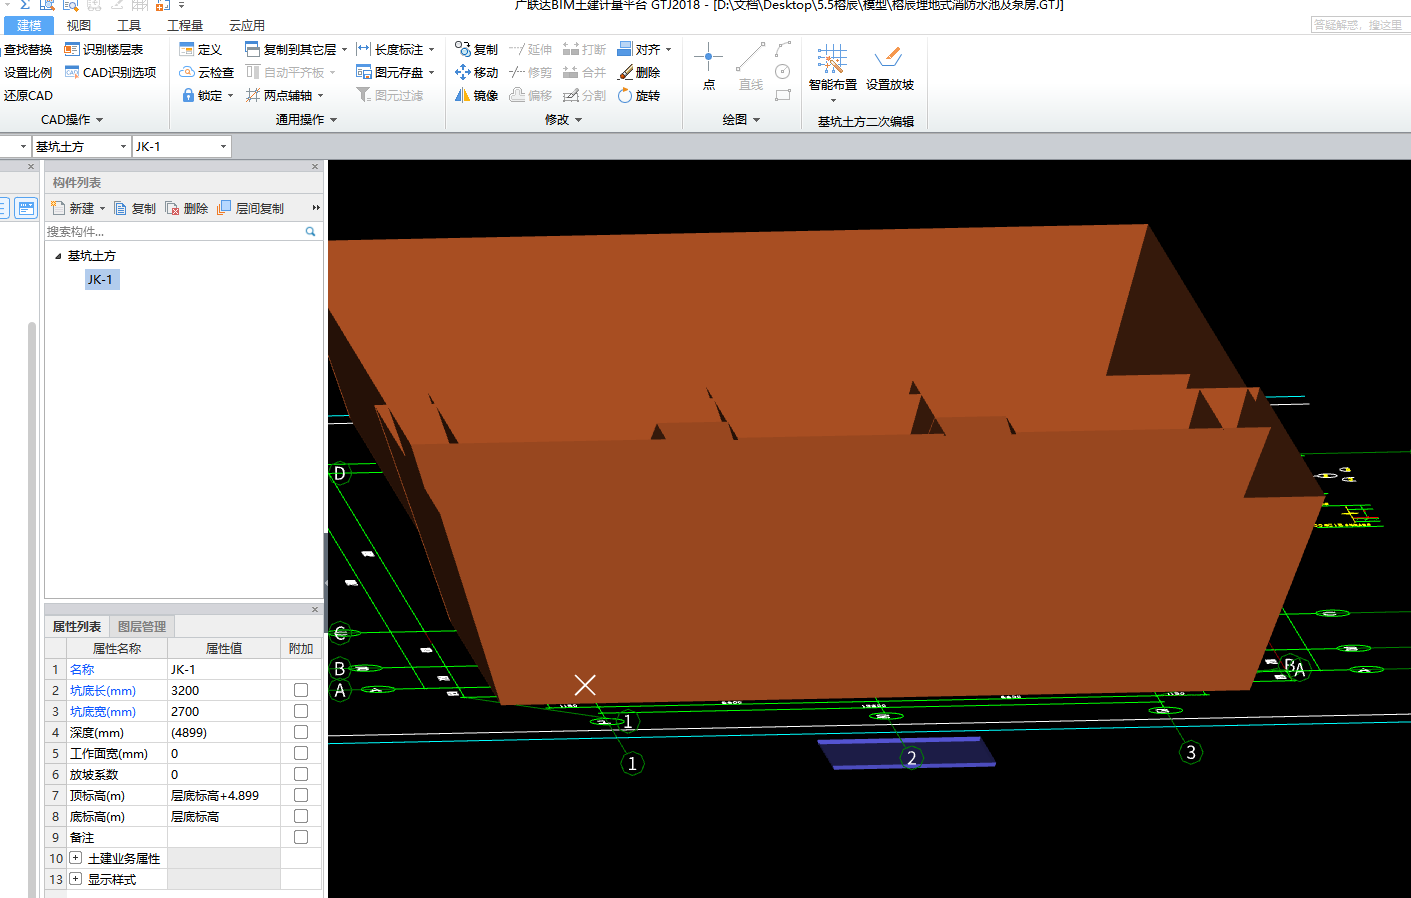
Task: Close the 构件列表 panel
Action: point(315,167)
